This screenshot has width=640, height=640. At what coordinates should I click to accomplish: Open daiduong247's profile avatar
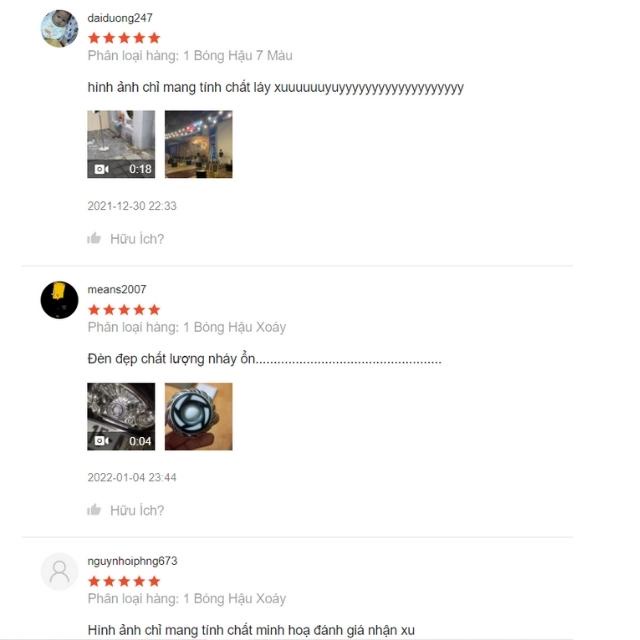(60, 29)
